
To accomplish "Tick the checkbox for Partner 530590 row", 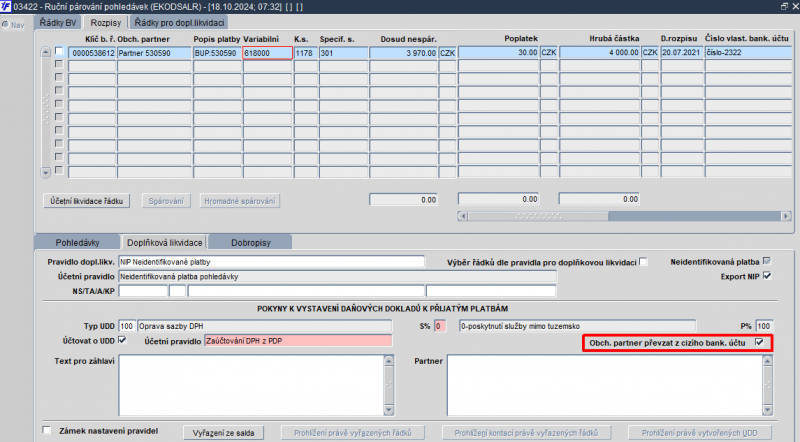I will tap(59, 51).
